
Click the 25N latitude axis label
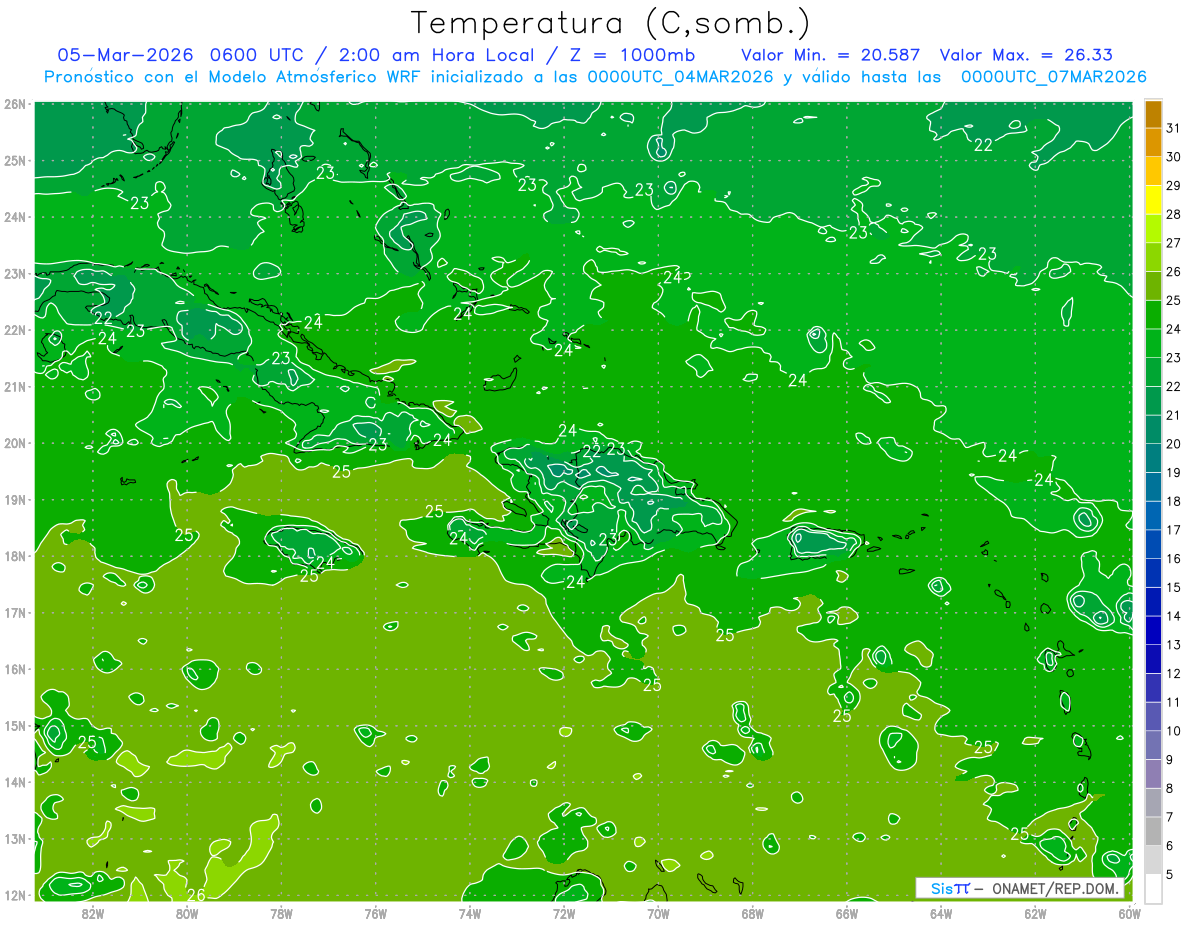[15, 160]
